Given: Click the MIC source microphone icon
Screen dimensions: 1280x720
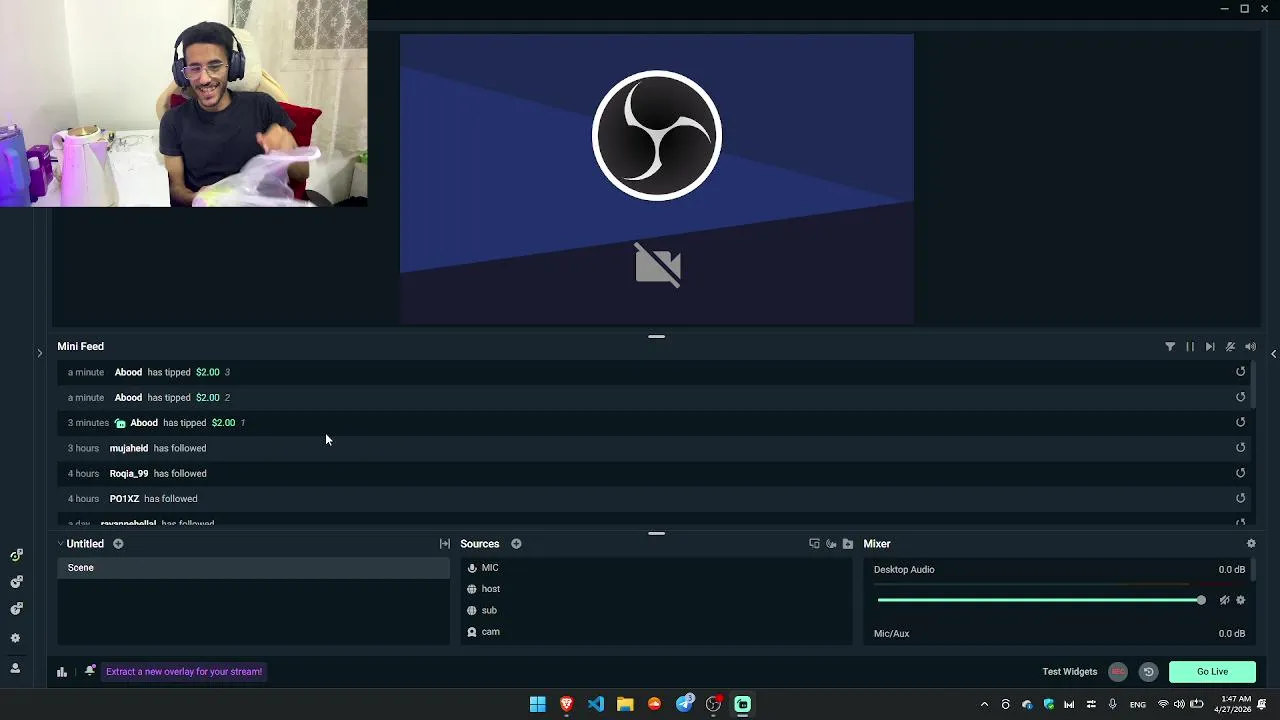Looking at the screenshot, I should (x=472, y=568).
